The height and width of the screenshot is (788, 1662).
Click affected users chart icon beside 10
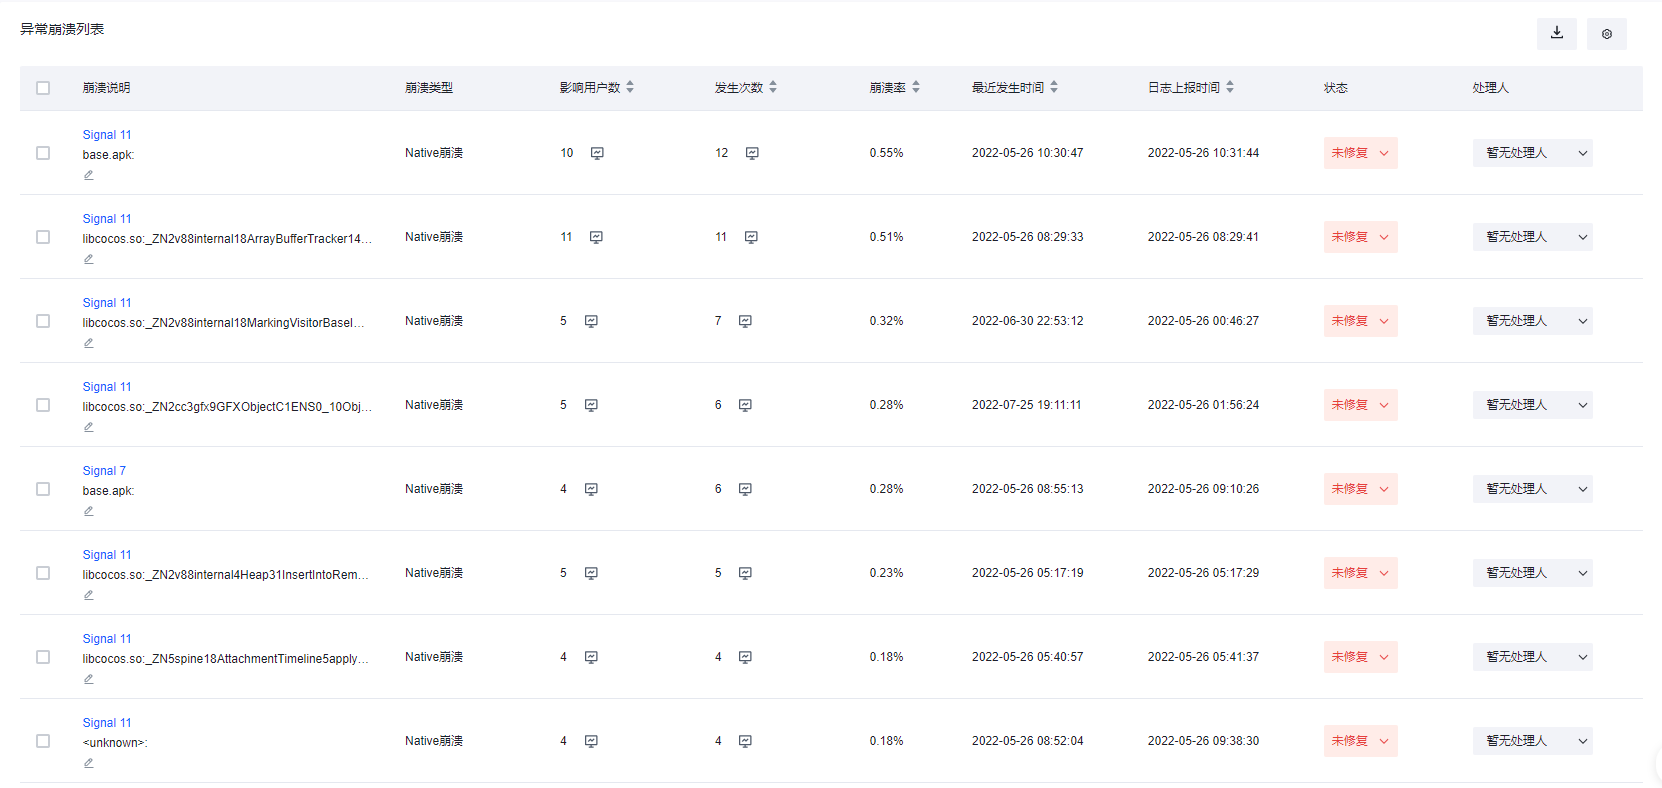click(x=597, y=153)
